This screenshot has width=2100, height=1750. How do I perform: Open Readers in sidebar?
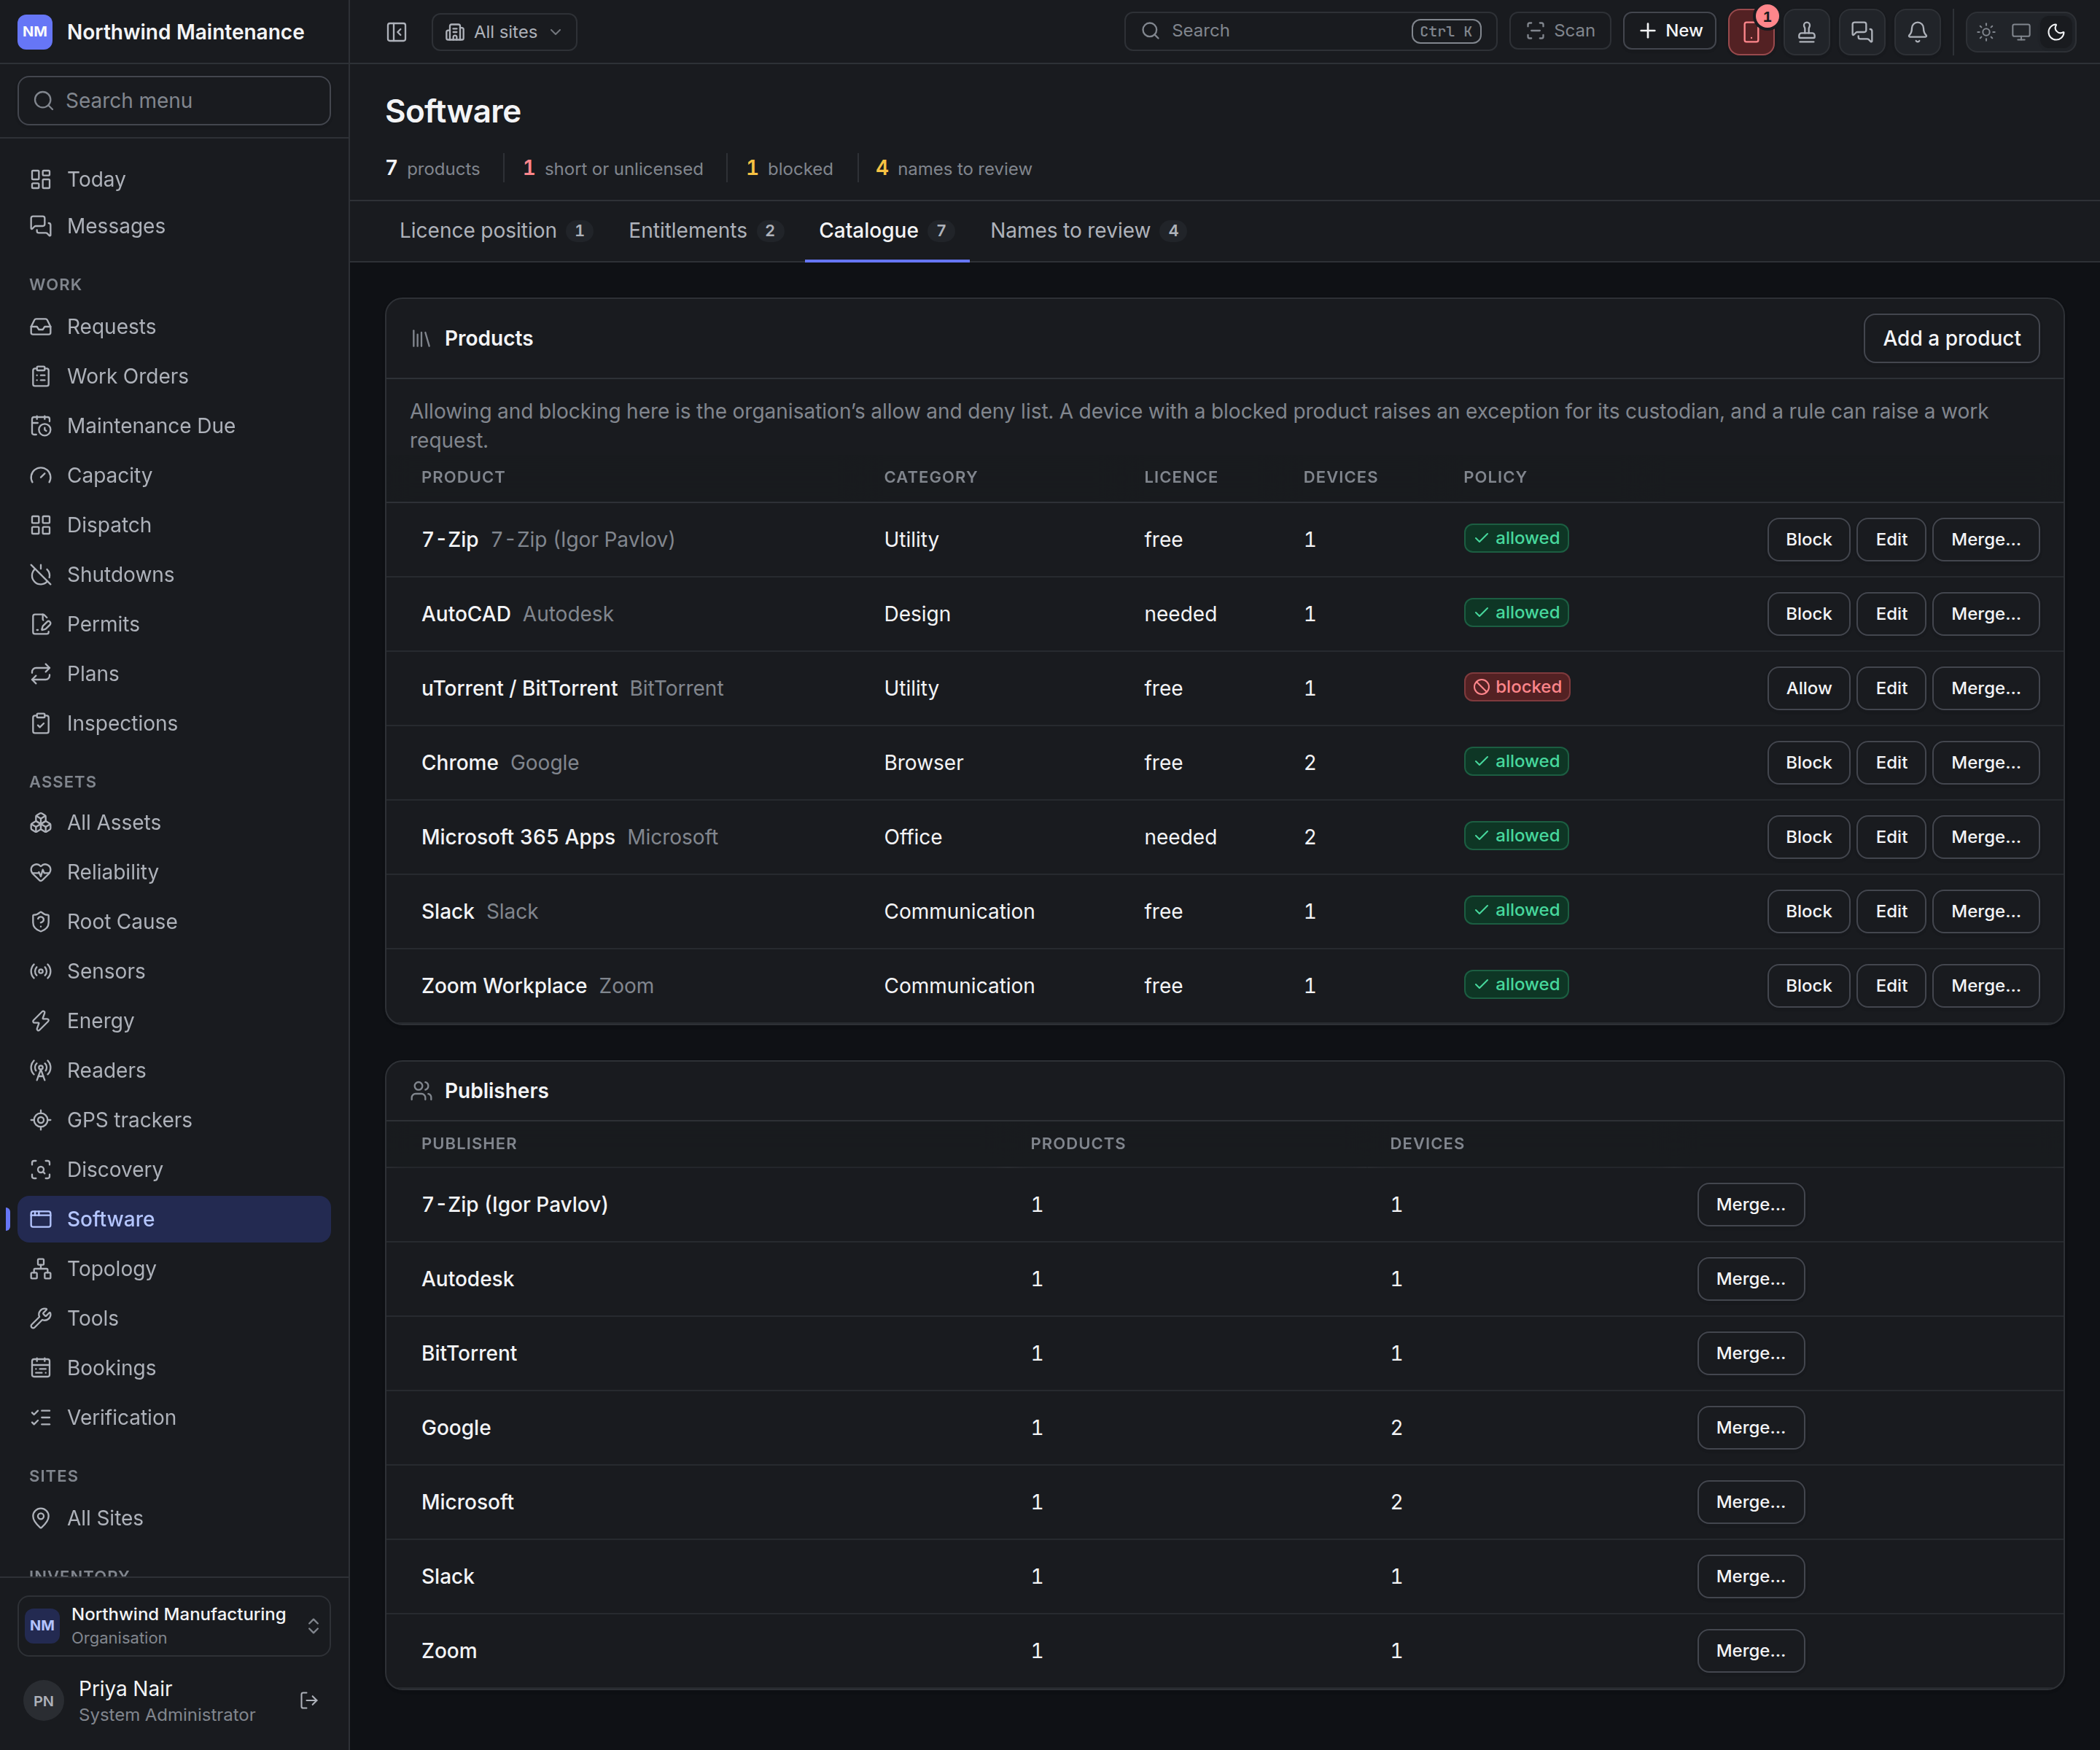click(x=174, y=1070)
